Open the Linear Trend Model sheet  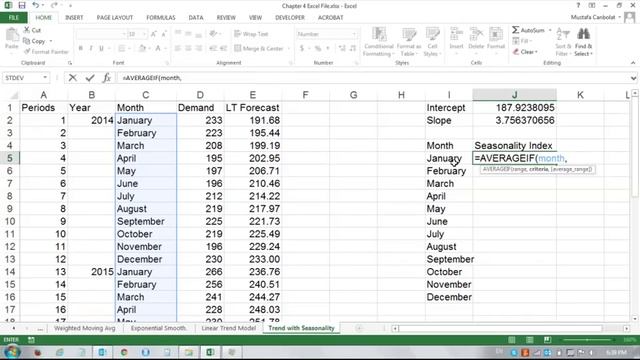[229, 328]
